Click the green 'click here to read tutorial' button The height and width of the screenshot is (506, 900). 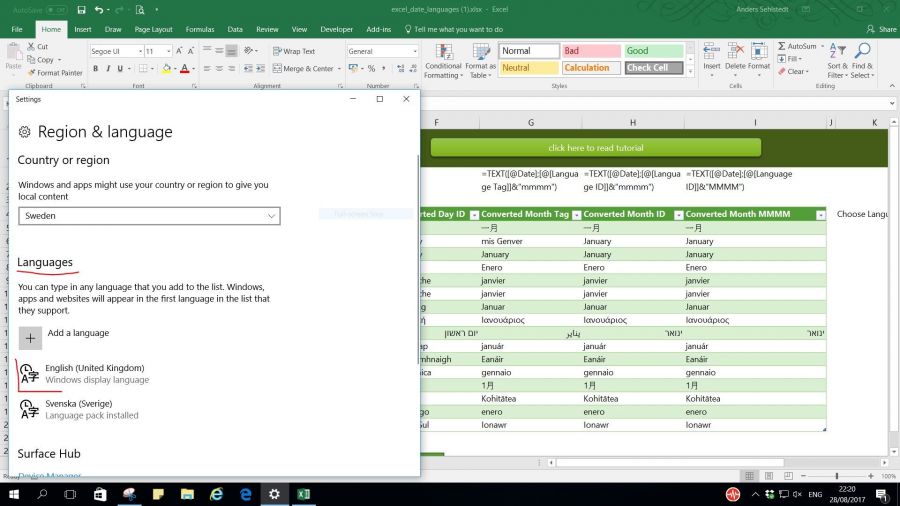click(596, 147)
